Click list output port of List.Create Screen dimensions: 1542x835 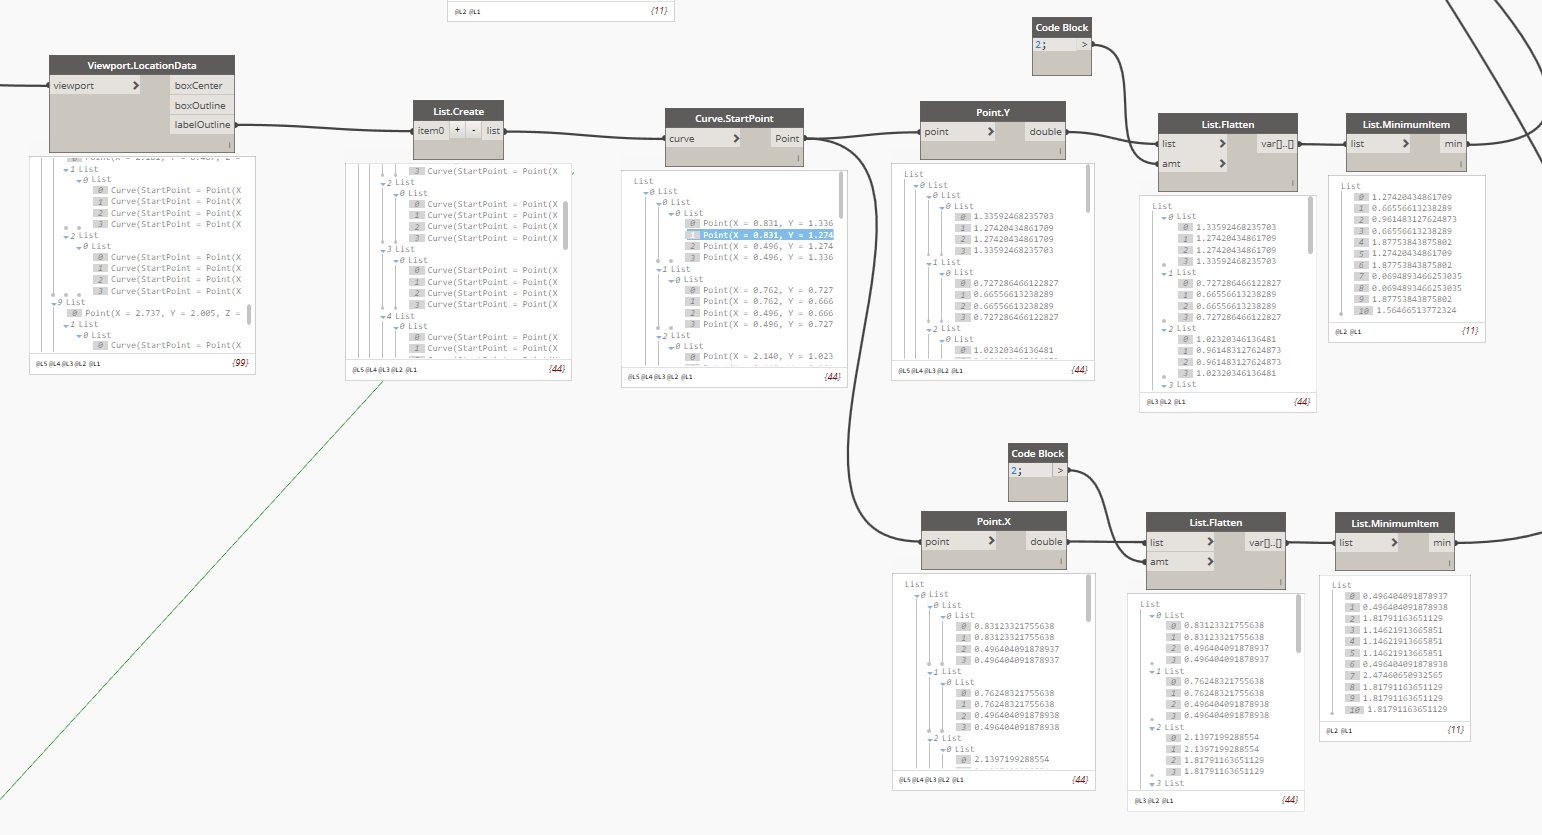(493, 131)
